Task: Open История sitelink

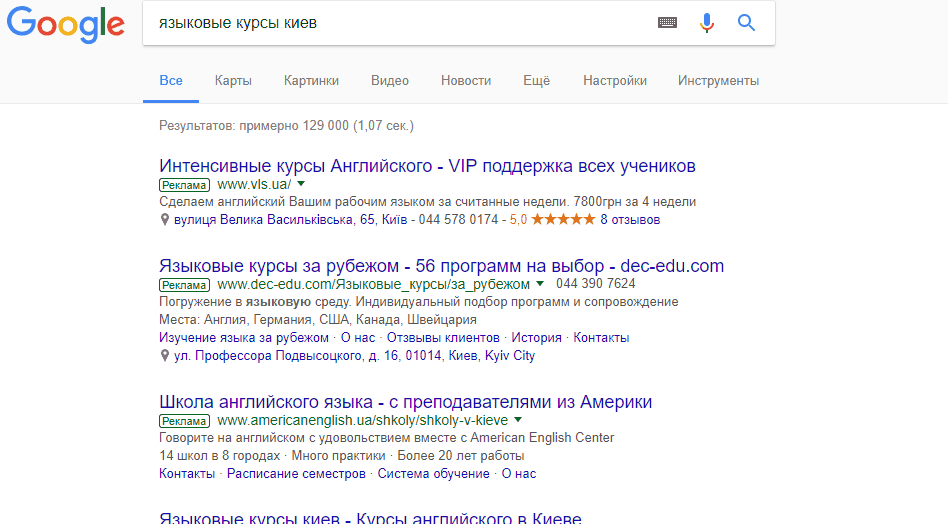Action: pos(536,337)
